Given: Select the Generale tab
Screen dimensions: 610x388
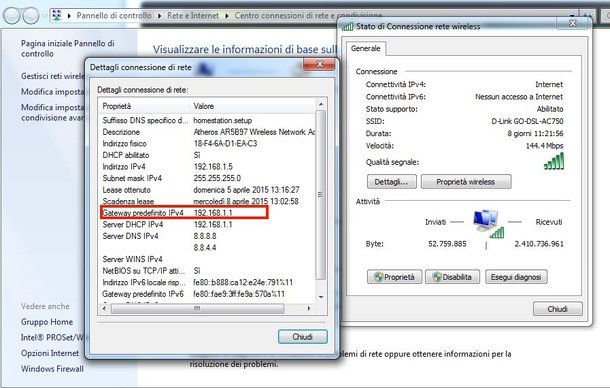Looking at the screenshot, I should [366, 48].
